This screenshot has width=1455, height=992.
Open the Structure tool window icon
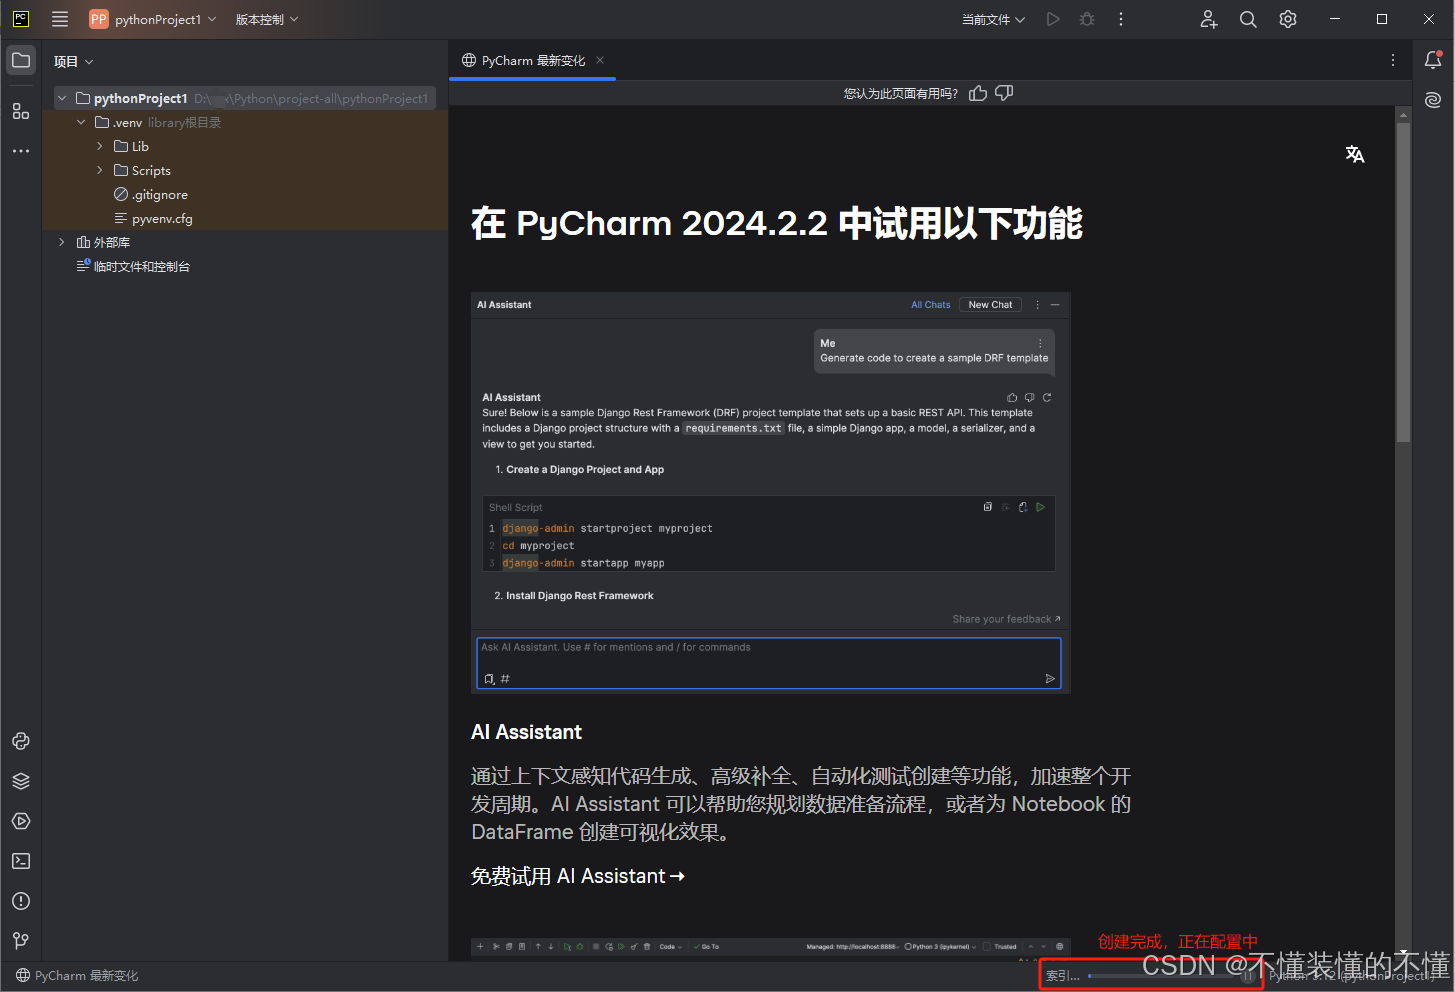(x=21, y=111)
